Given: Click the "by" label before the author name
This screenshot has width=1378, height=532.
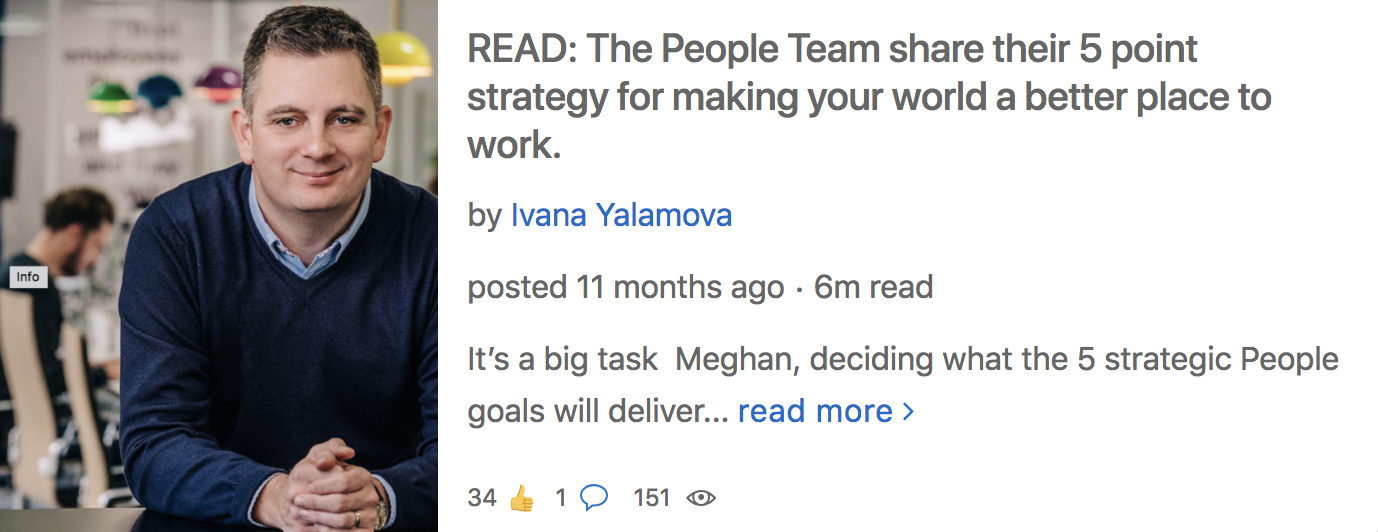Looking at the screenshot, I should [485, 215].
